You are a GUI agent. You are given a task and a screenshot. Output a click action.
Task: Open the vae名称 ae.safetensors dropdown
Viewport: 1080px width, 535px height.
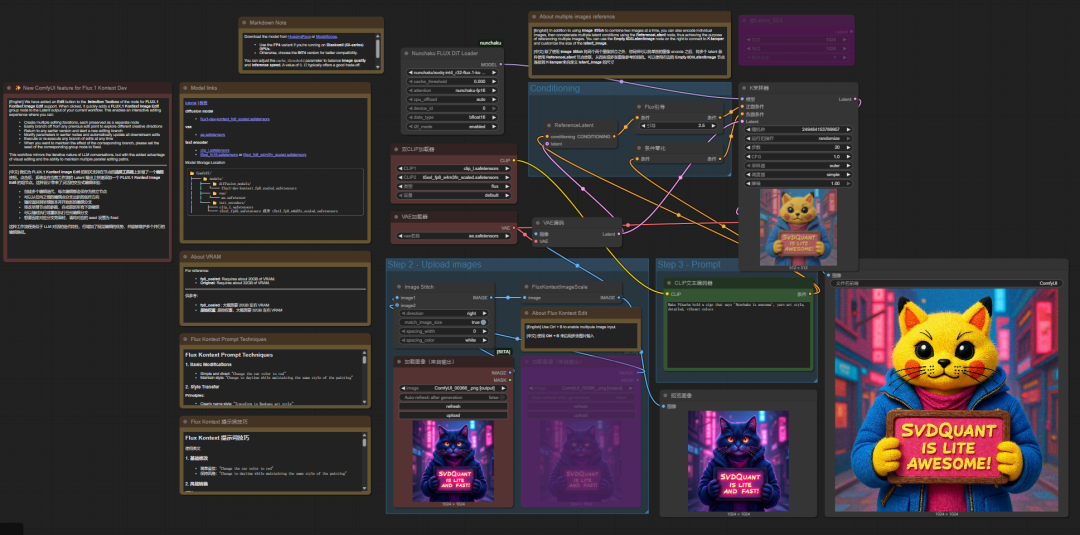pyautogui.click(x=454, y=236)
